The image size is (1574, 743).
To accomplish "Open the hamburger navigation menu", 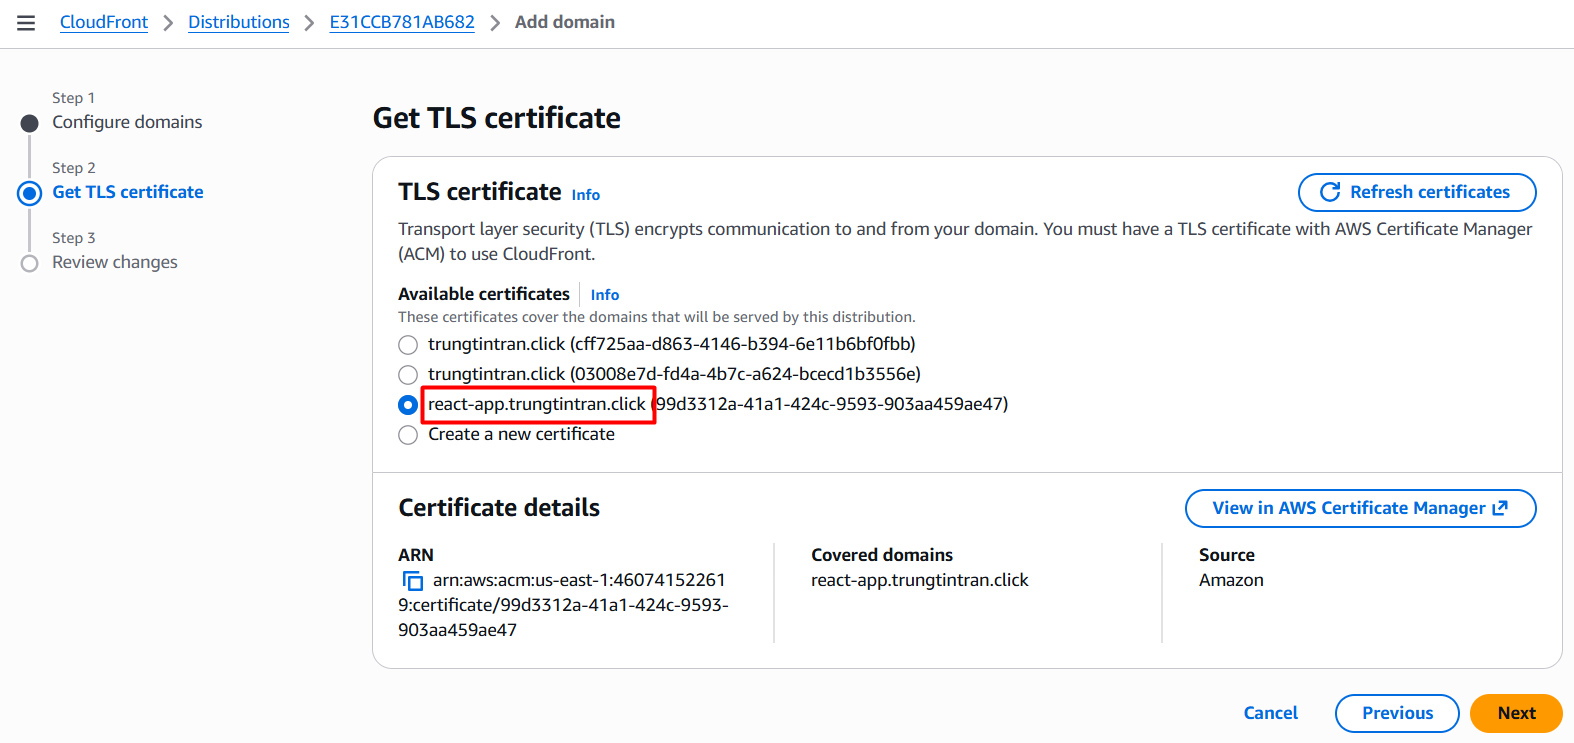I will (x=26, y=23).
